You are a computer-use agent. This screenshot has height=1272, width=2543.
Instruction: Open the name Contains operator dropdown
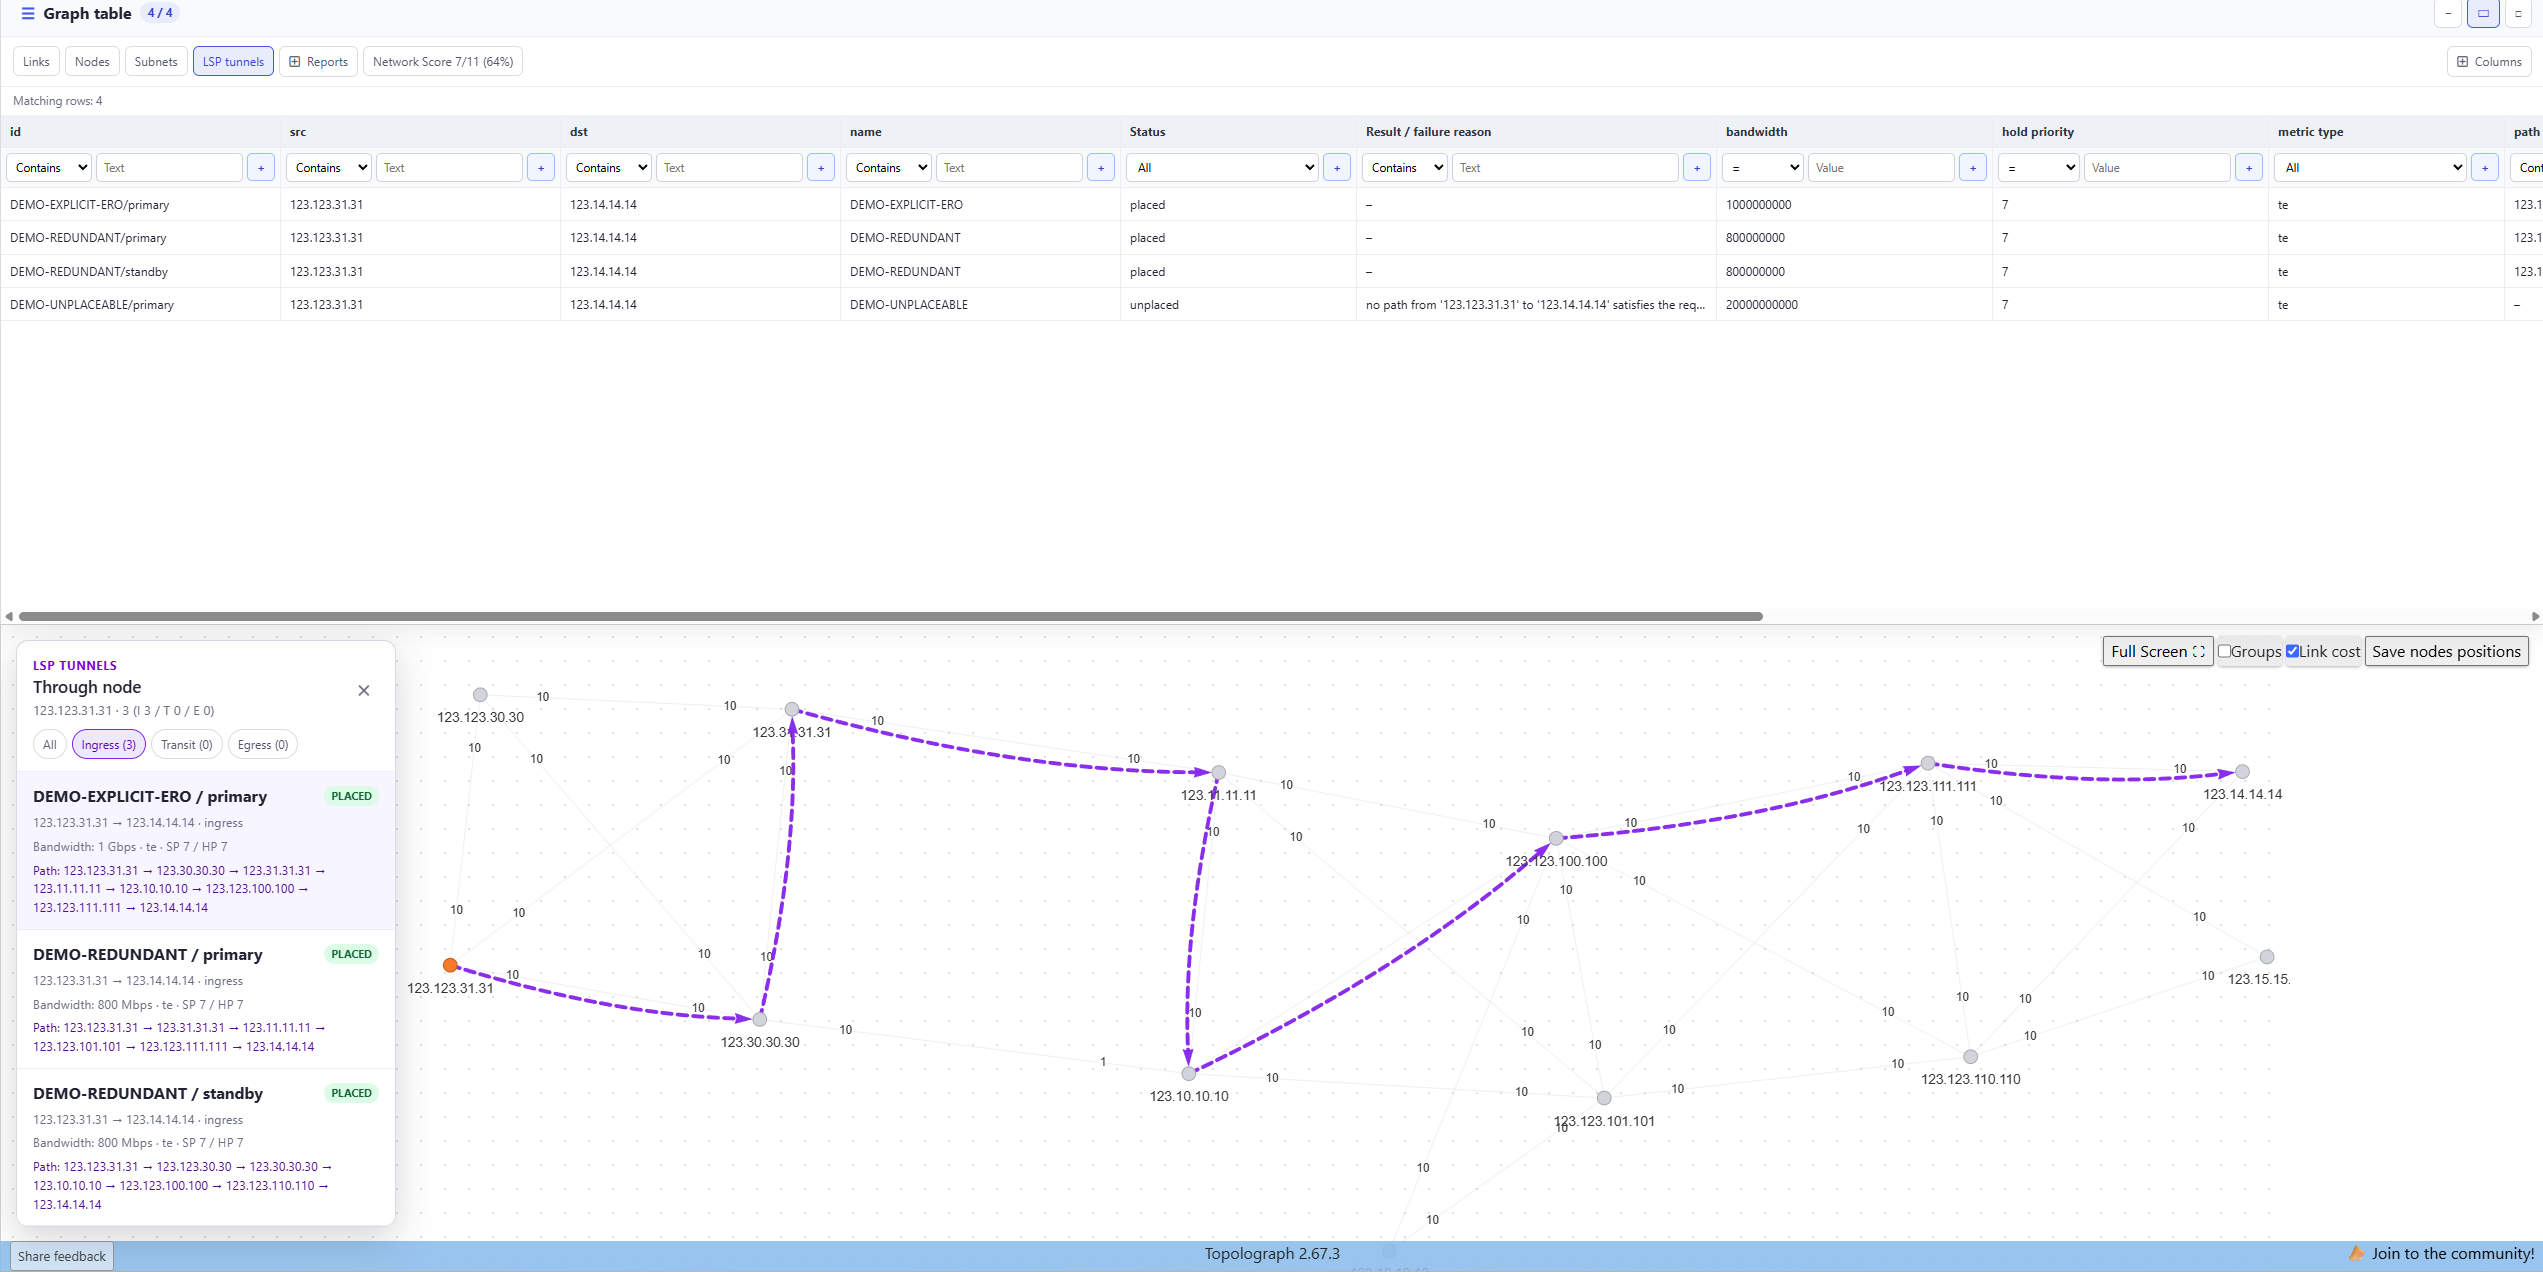[x=889, y=168]
